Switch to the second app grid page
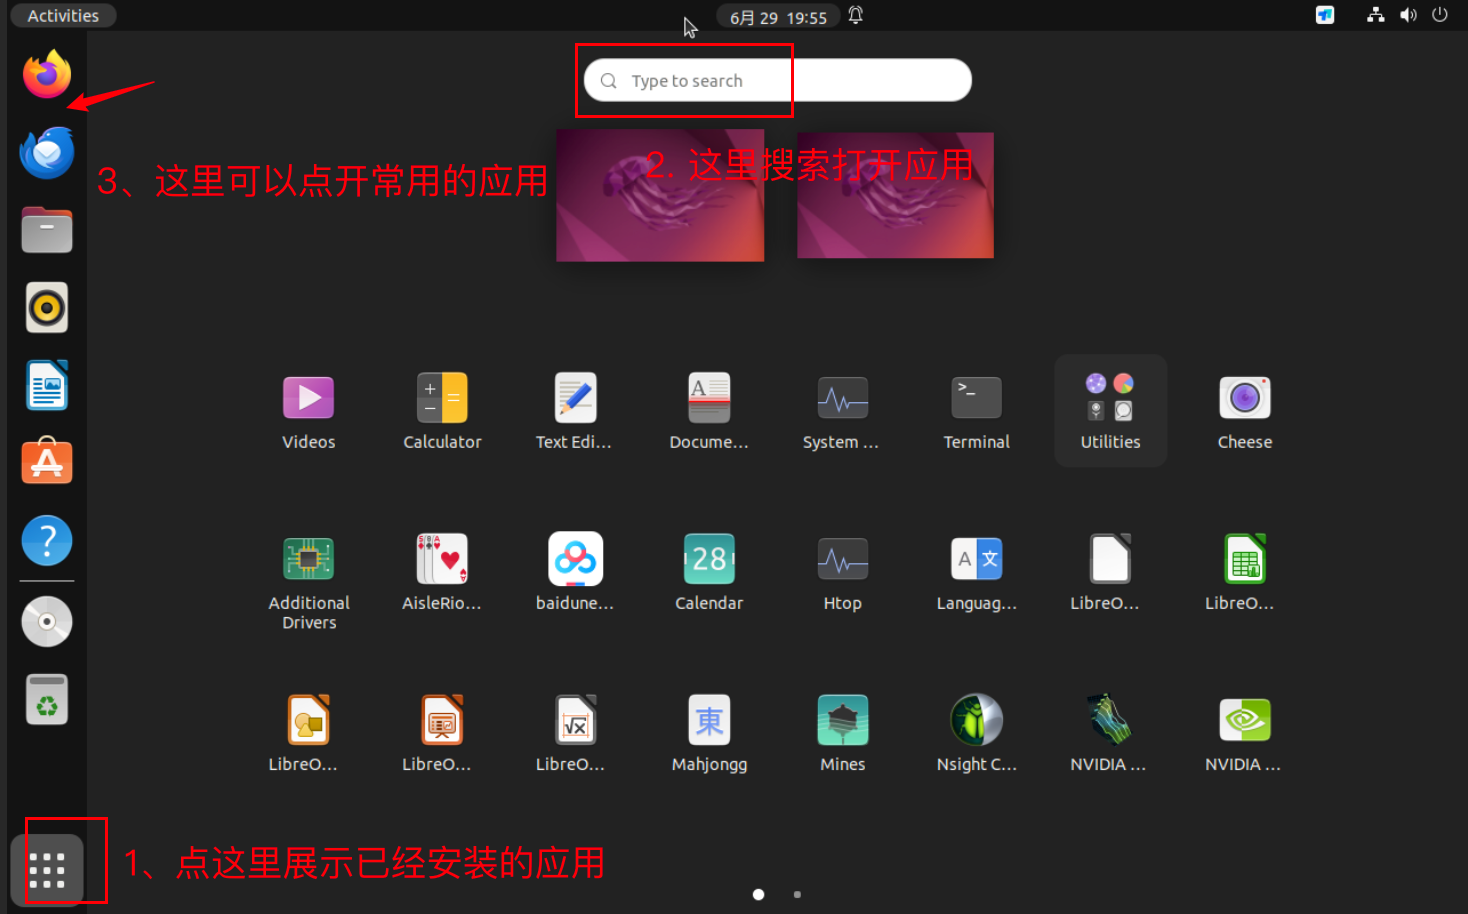Viewport: 1468px width, 914px height. pyautogui.click(x=797, y=894)
